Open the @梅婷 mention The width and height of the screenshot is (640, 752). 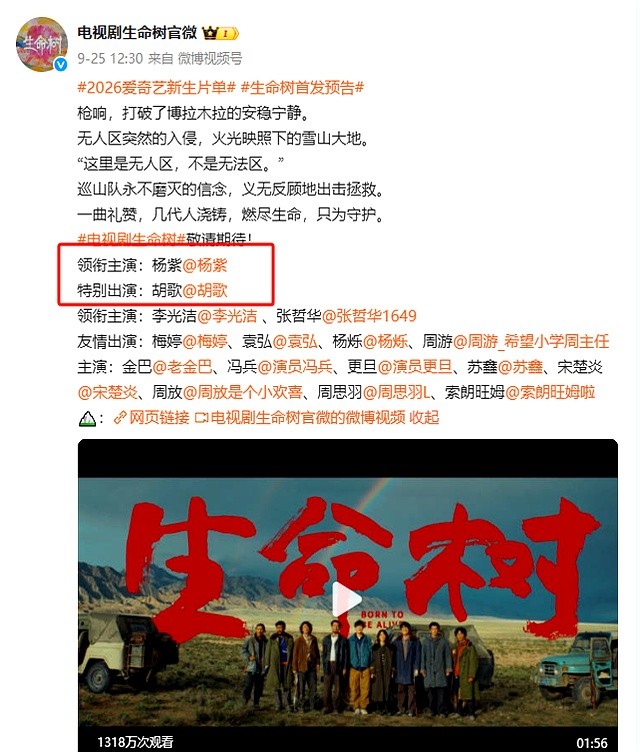tap(205, 341)
